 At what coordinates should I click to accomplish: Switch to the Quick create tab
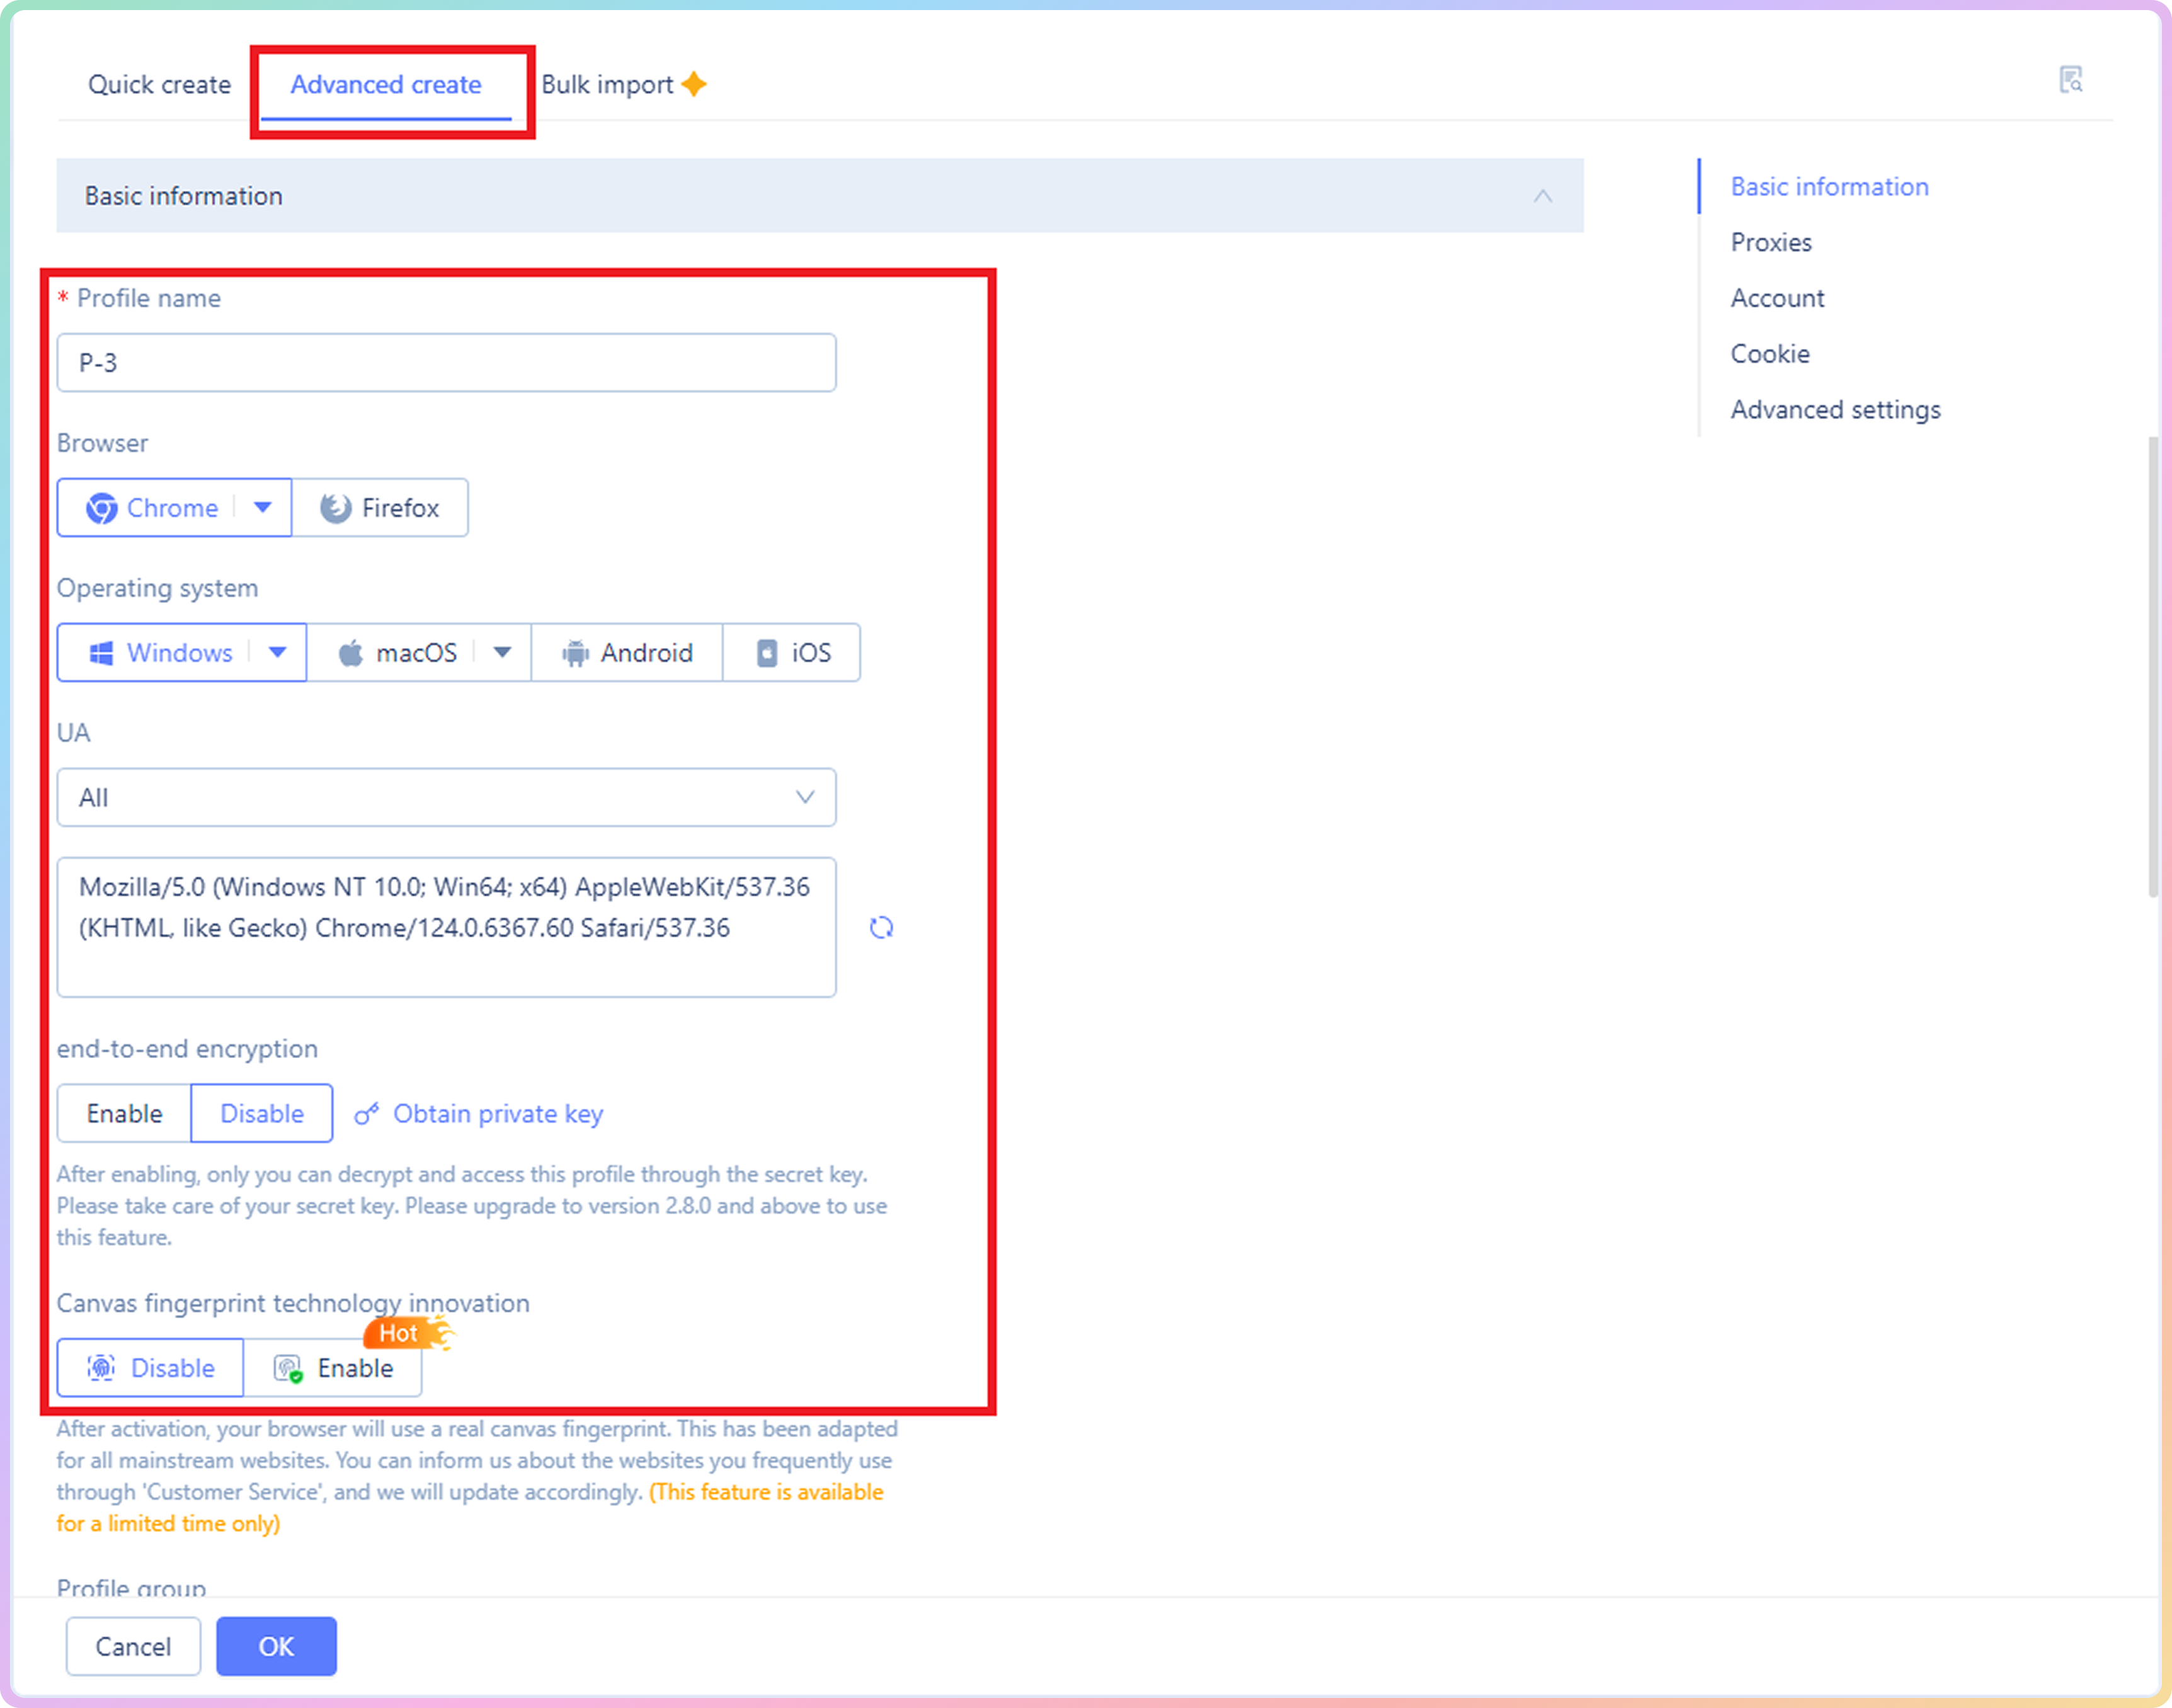(x=159, y=85)
